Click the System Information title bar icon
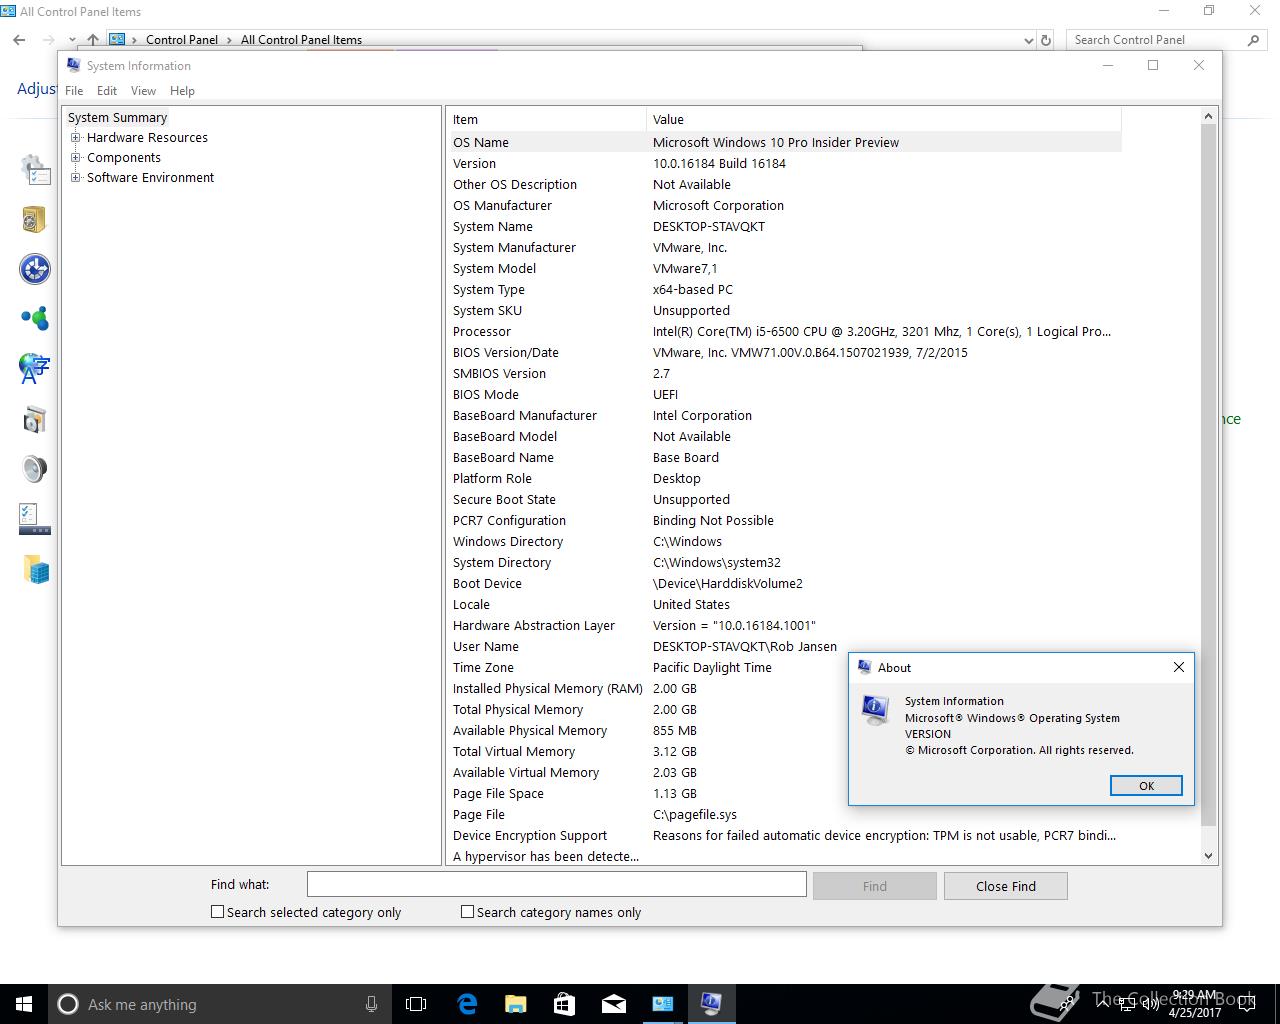The height and width of the screenshot is (1024, 1280). point(73,65)
